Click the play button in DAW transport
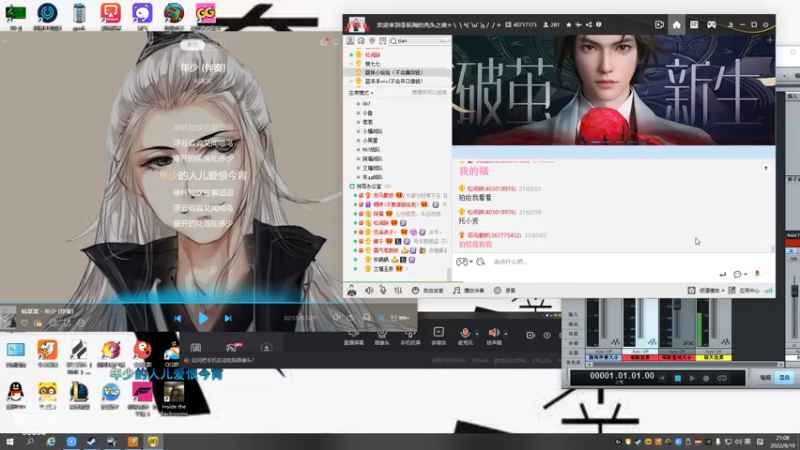 coord(692,378)
